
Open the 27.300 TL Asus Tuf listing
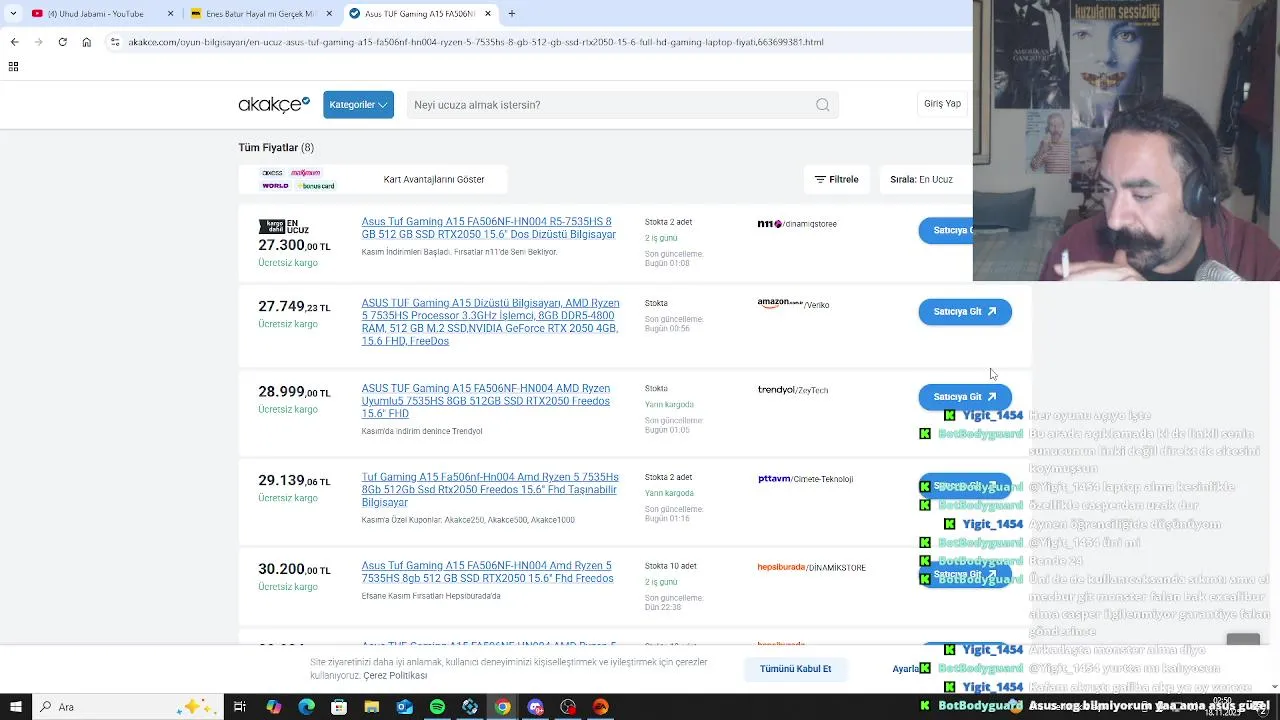click(x=488, y=228)
